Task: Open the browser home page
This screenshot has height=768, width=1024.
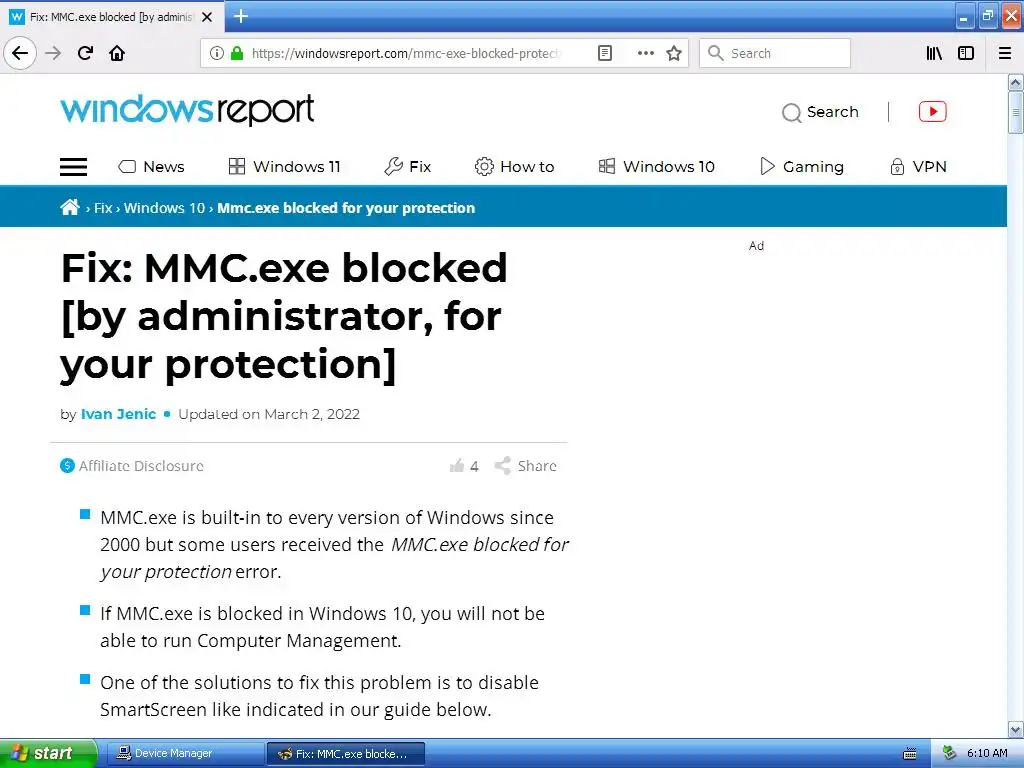Action: pos(117,53)
